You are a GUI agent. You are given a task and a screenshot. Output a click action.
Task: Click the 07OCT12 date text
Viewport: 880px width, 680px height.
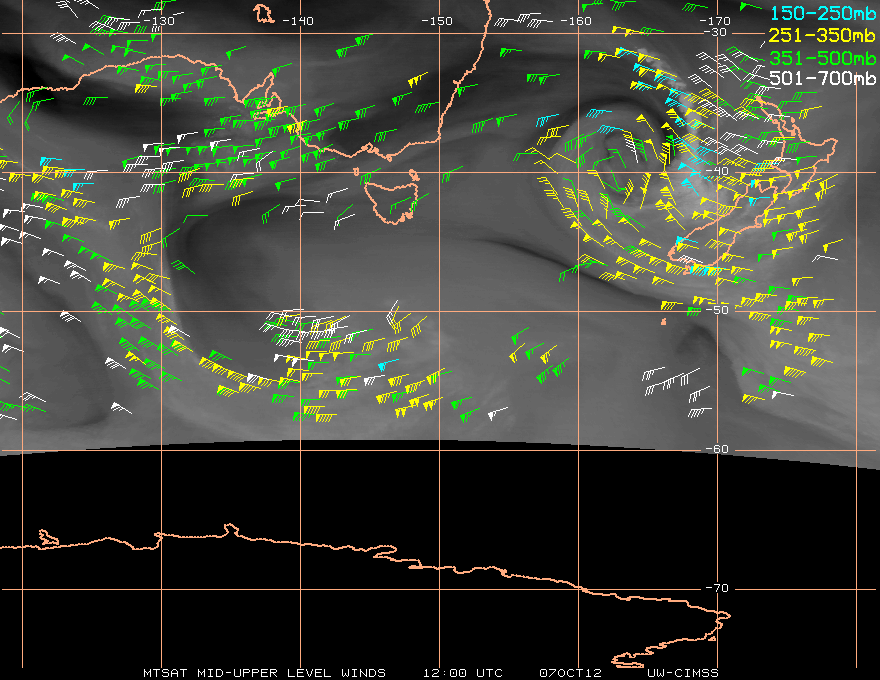coord(570,673)
